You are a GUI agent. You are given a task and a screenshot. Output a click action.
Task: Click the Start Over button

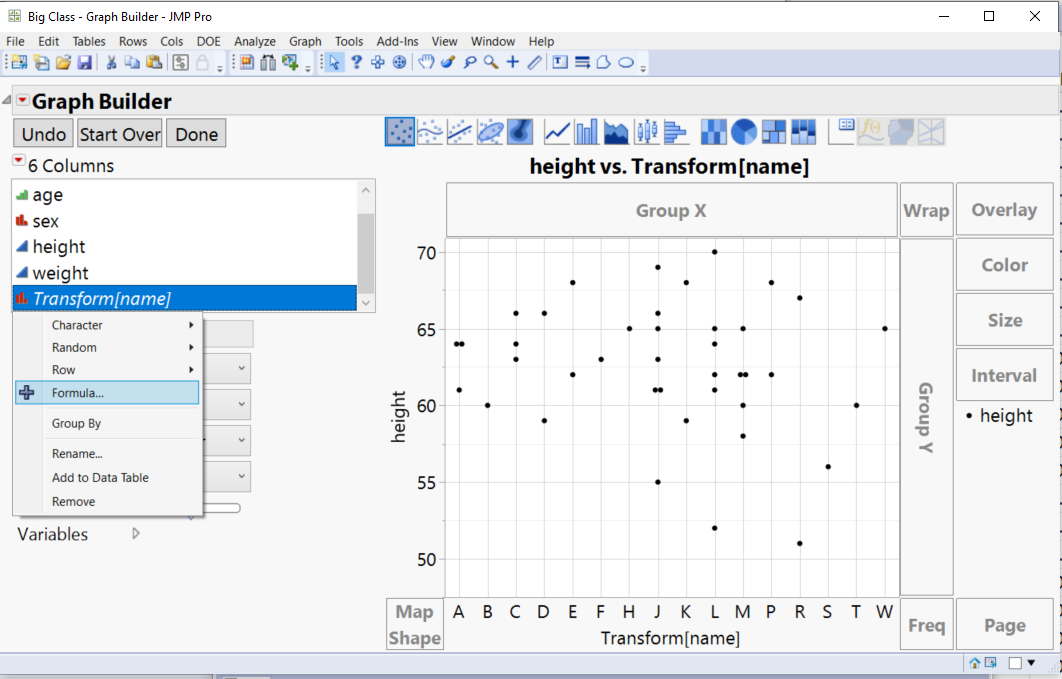coord(119,133)
